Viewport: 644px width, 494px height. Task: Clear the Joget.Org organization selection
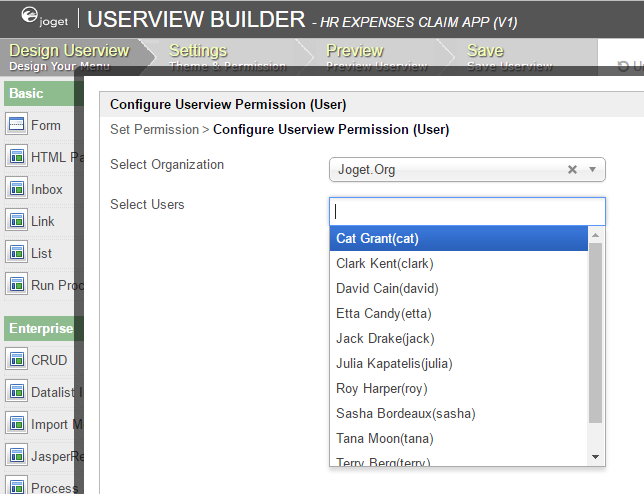(x=573, y=170)
